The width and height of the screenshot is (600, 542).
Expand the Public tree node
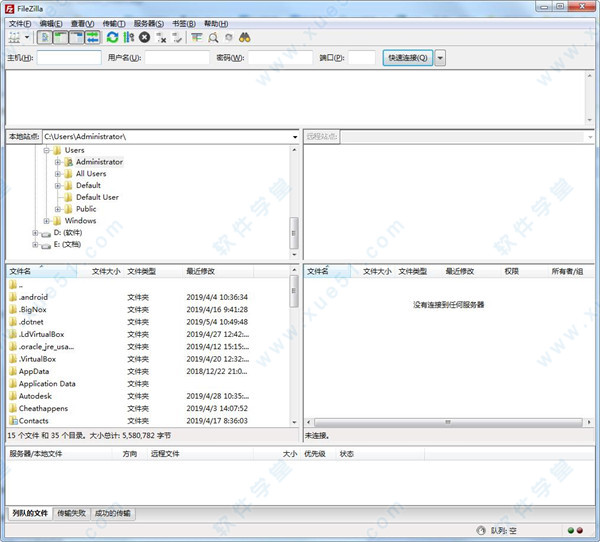[57, 209]
